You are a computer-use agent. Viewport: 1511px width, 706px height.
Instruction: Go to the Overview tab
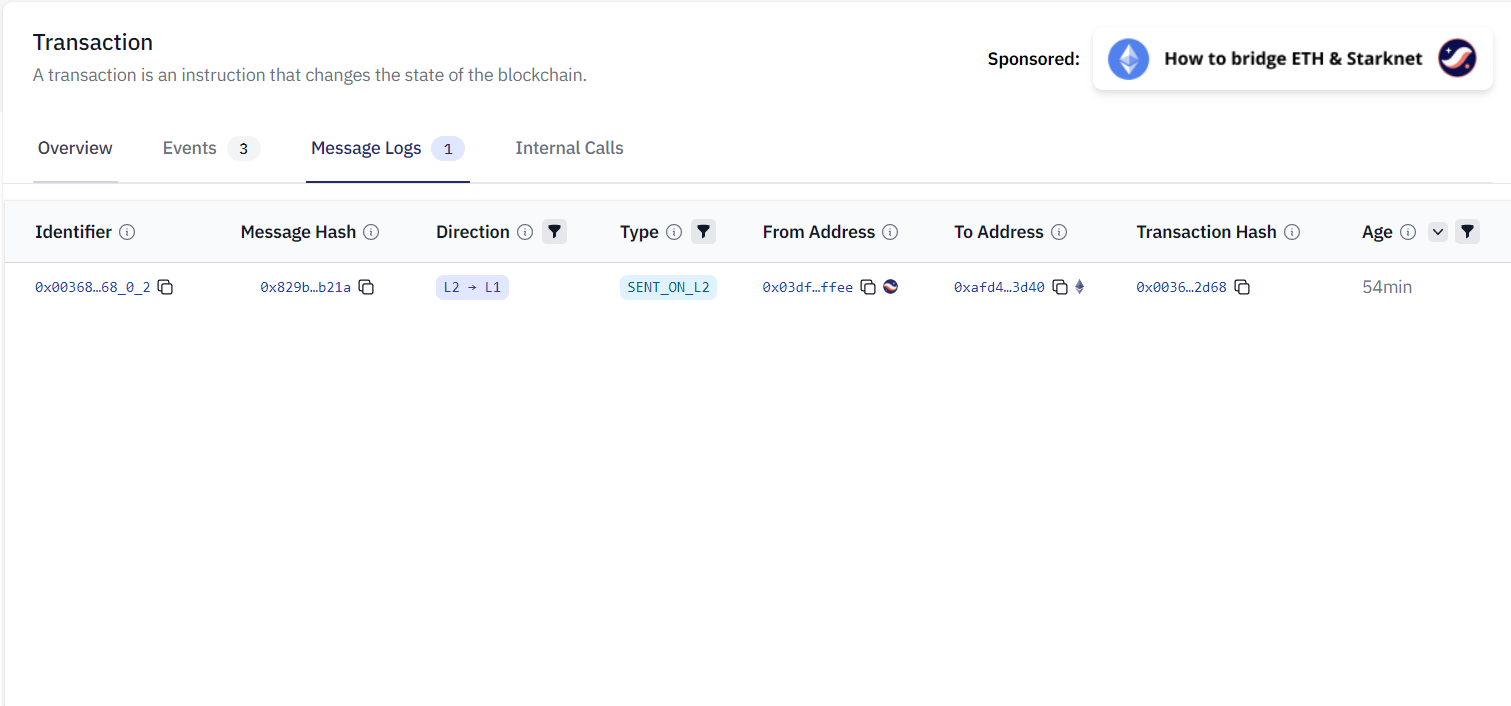coord(75,149)
